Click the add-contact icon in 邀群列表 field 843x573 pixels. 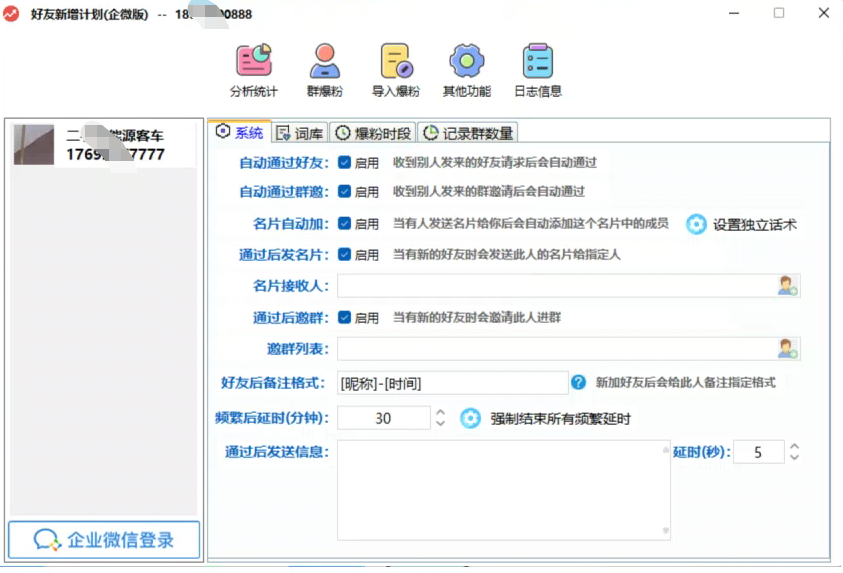coord(788,349)
